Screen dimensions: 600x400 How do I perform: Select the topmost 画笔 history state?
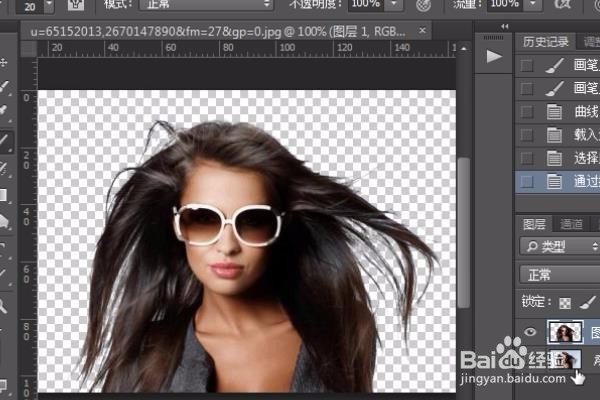(558, 65)
